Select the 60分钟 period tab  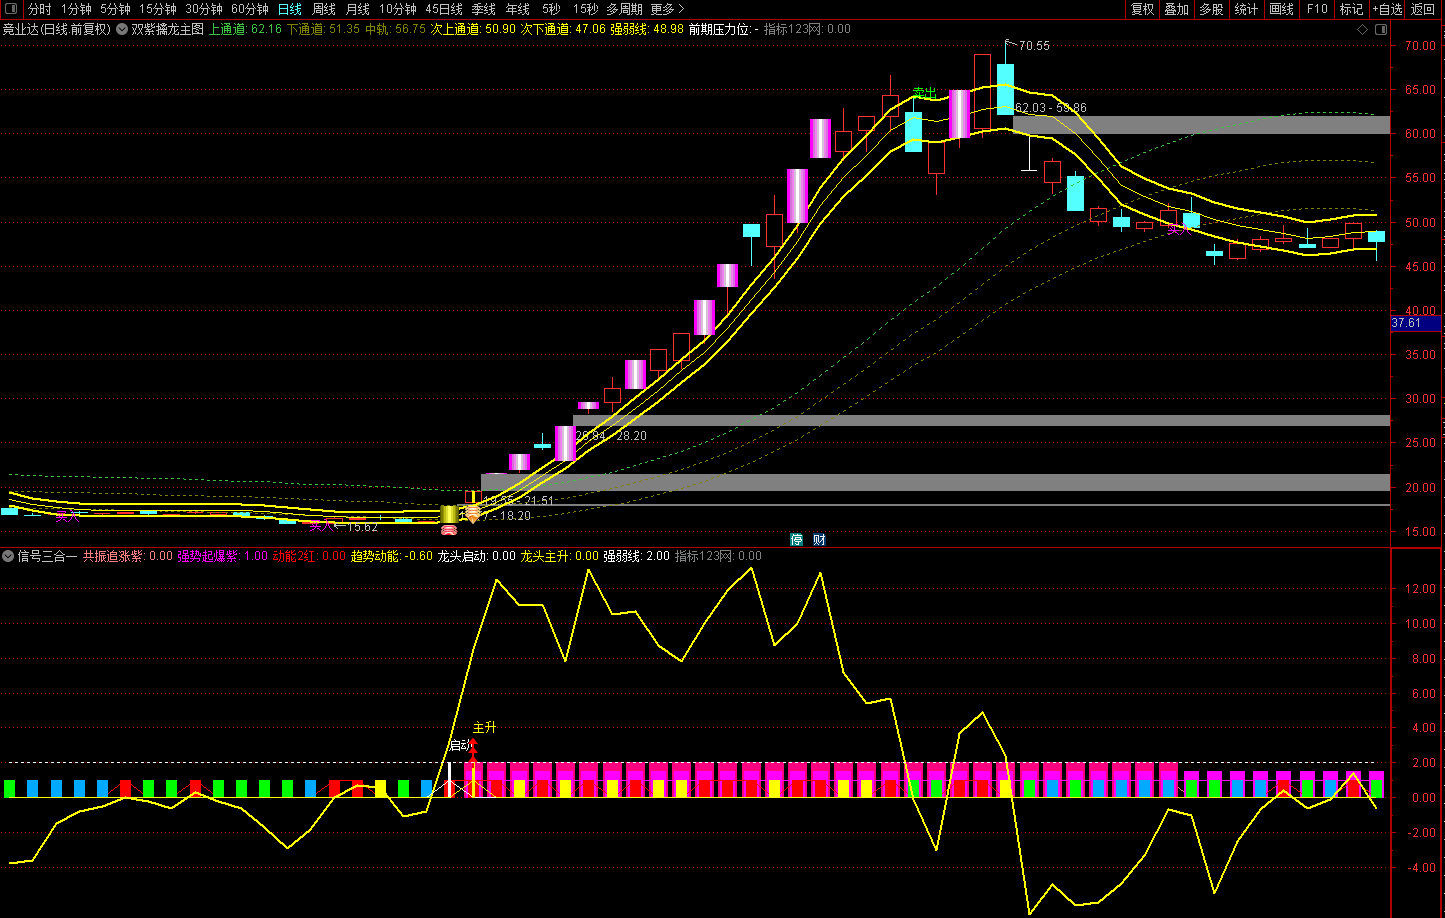[250, 9]
